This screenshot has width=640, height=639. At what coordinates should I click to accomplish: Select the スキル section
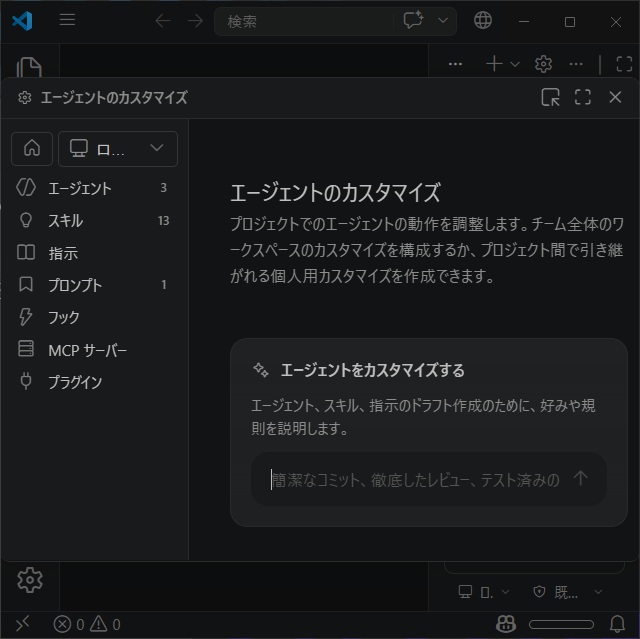[66, 221]
